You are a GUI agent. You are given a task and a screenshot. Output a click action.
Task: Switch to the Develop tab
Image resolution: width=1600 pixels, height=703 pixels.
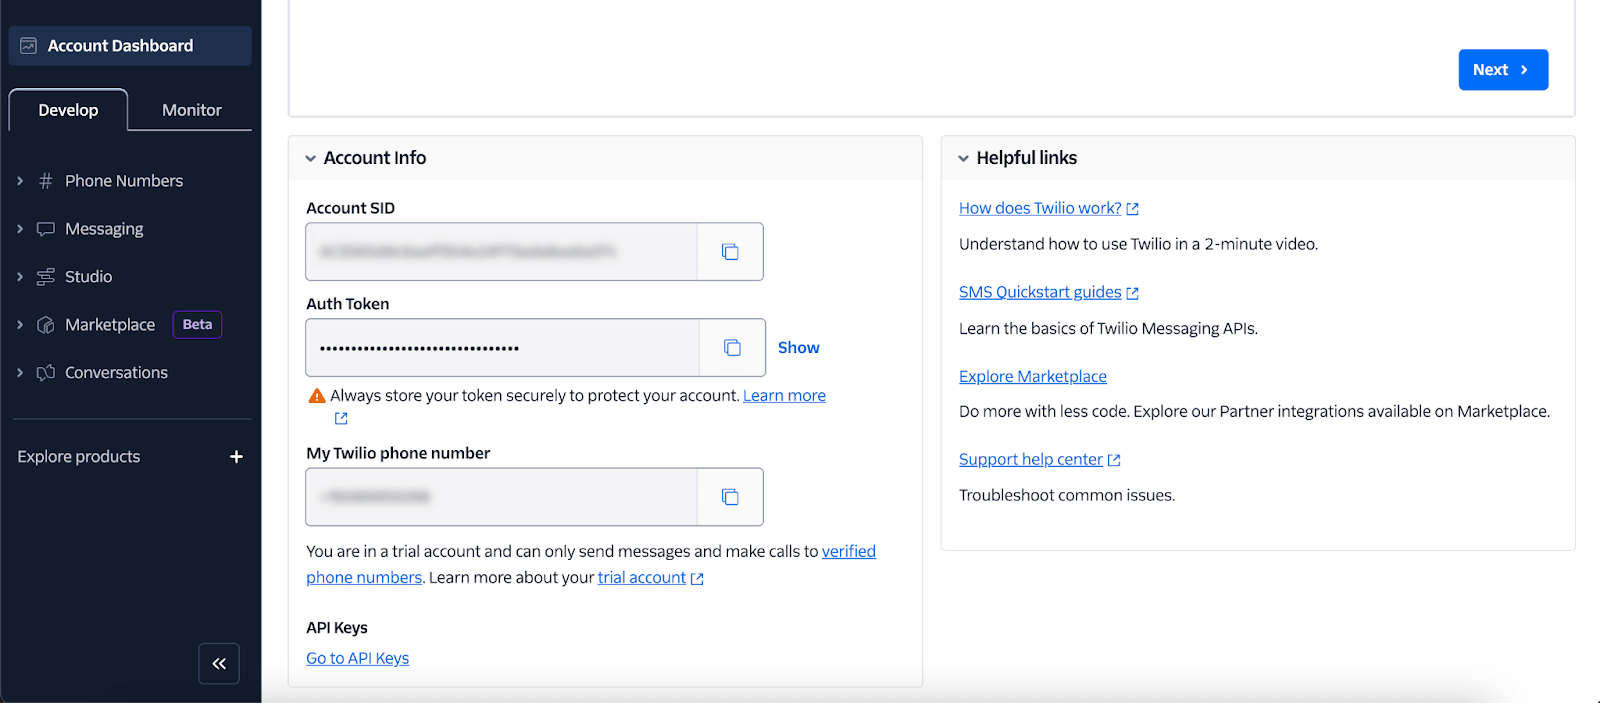click(68, 110)
